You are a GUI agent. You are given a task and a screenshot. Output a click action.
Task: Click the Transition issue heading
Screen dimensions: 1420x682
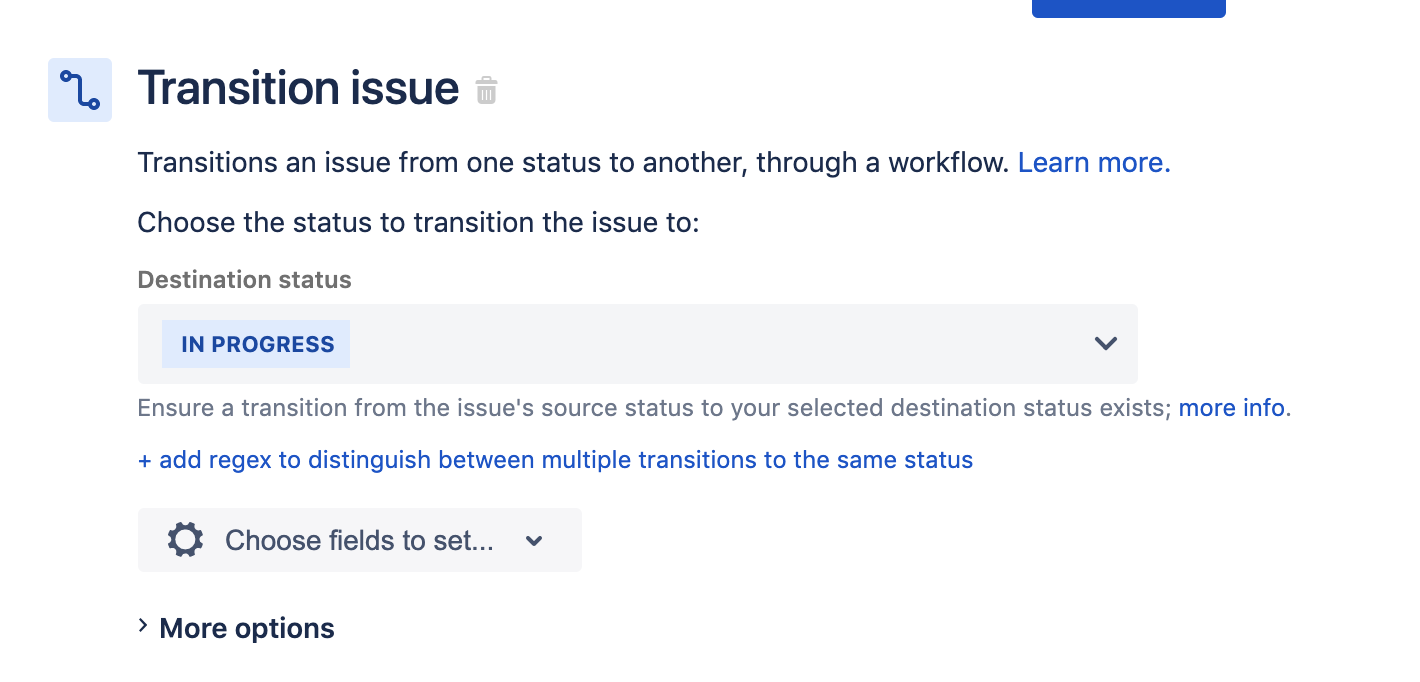click(x=297, y=88)
